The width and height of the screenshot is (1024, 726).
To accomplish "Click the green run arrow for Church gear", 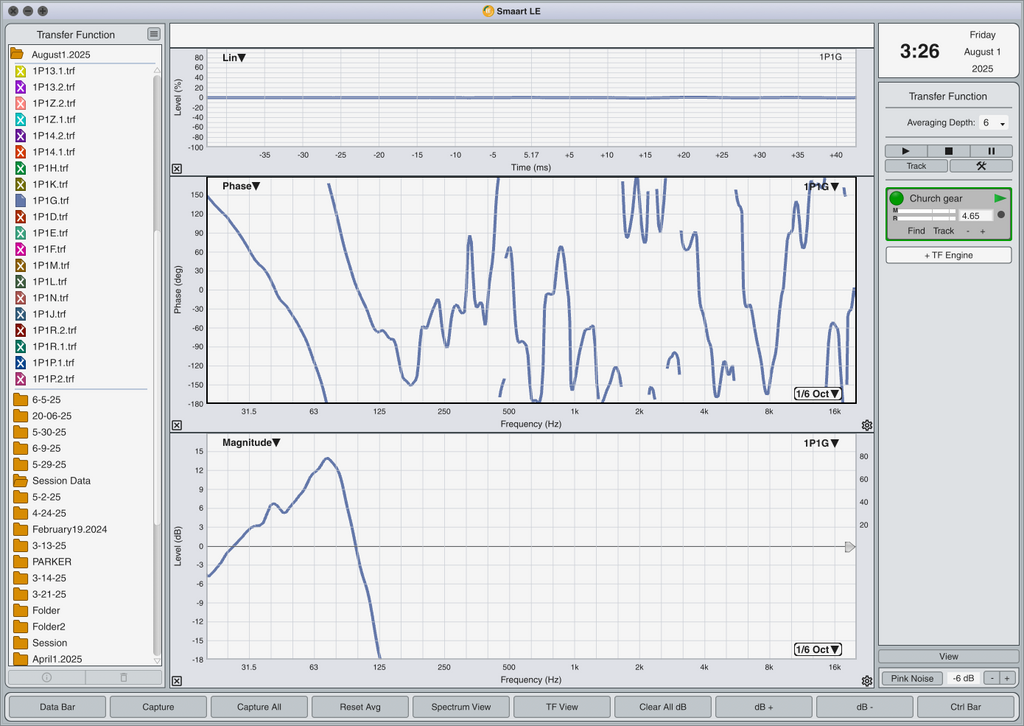I will (1000, 198).
